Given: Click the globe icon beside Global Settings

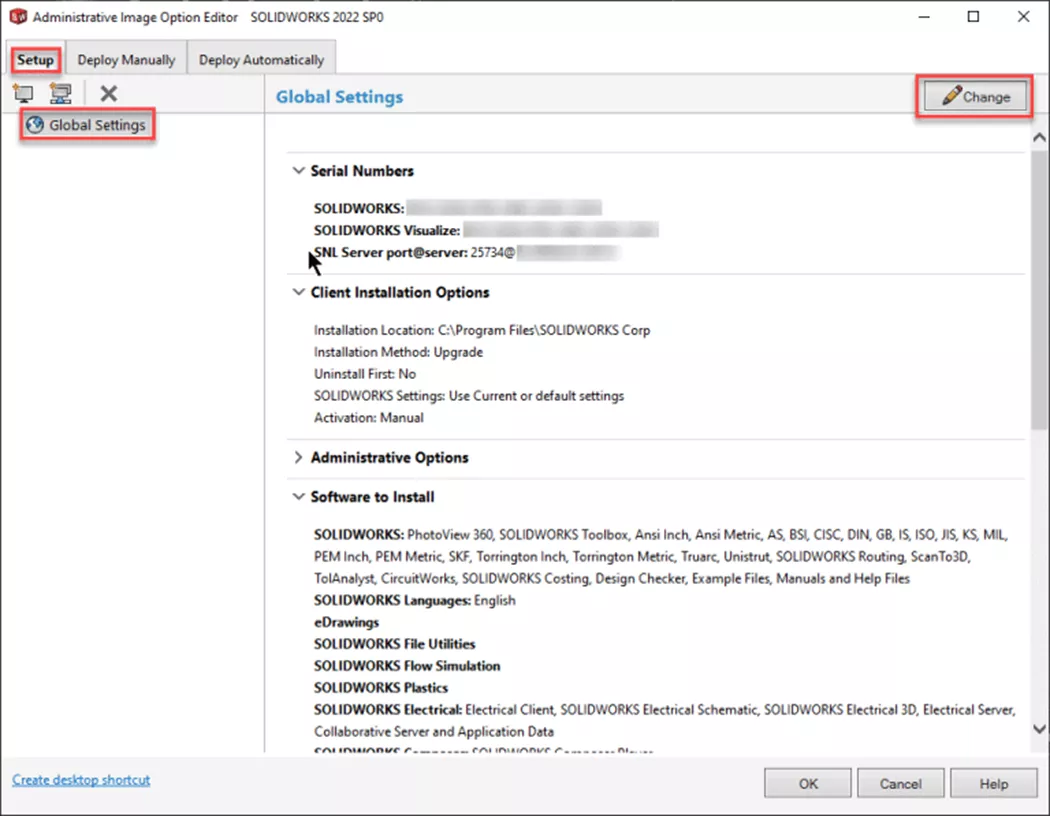Looking at the screenshot, I should point(35,125).
